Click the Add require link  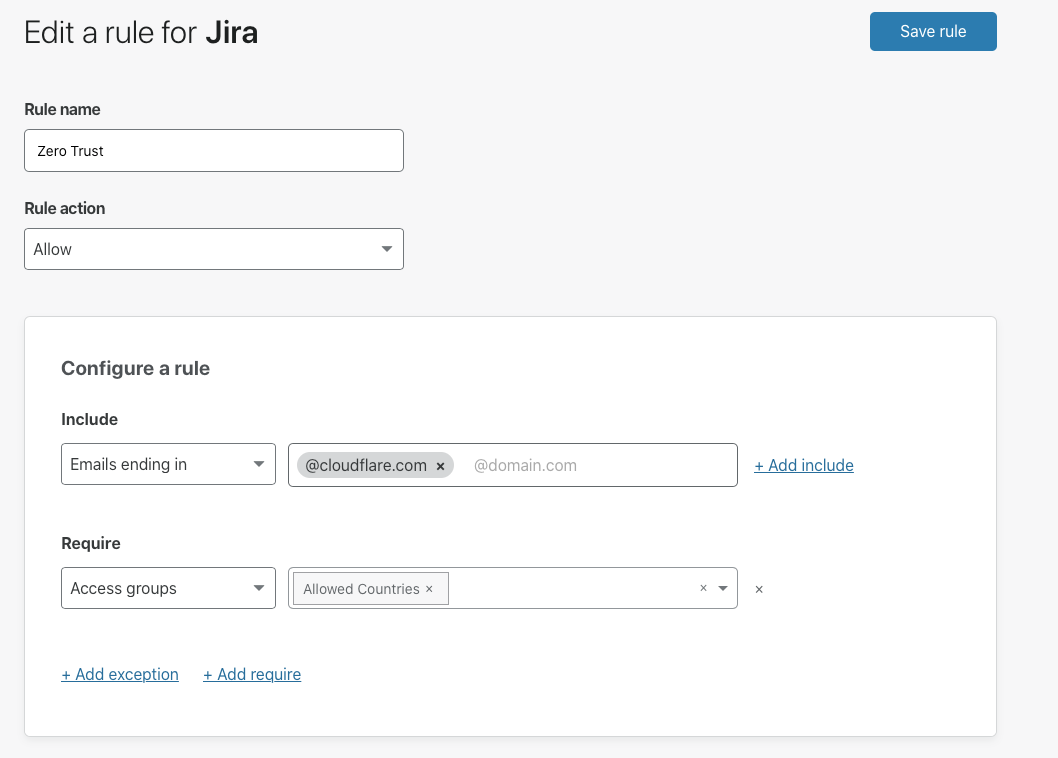click(x=252, y=674)
